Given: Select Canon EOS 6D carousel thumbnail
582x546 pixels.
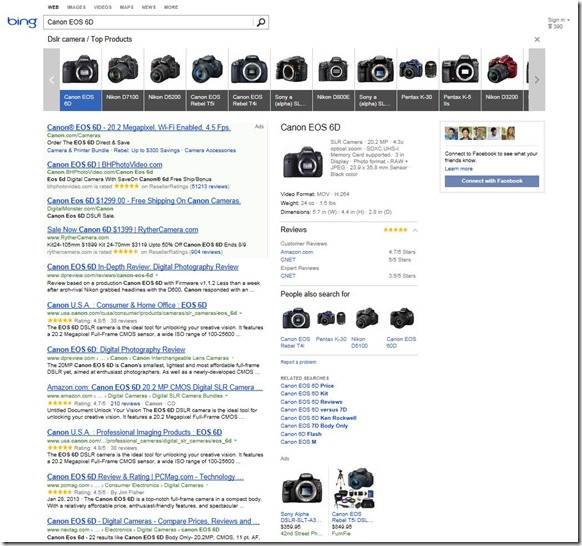Looking at the screenshot, I should (81, 79).
